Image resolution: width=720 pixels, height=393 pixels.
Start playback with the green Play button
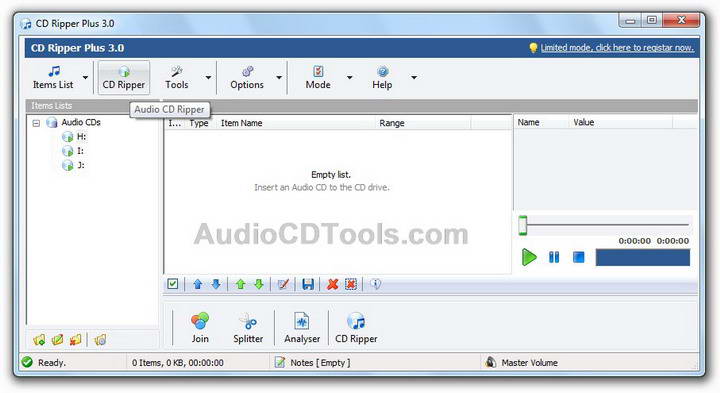pos(529,257)
